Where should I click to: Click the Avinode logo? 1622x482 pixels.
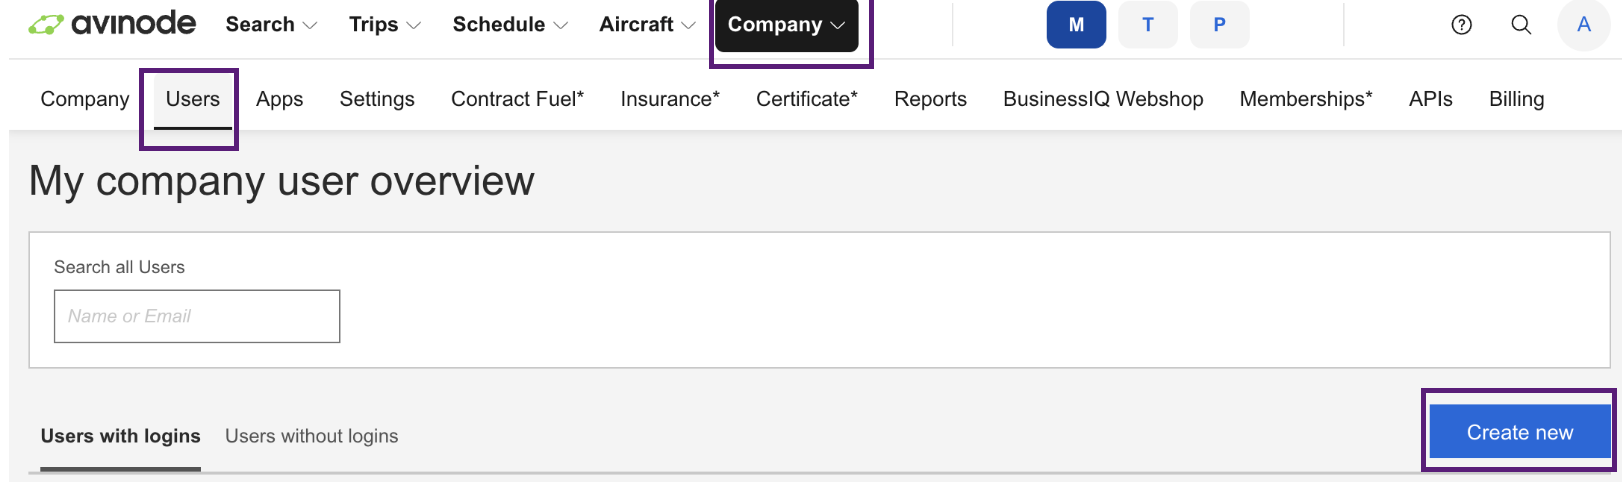[x=112, y=24]
